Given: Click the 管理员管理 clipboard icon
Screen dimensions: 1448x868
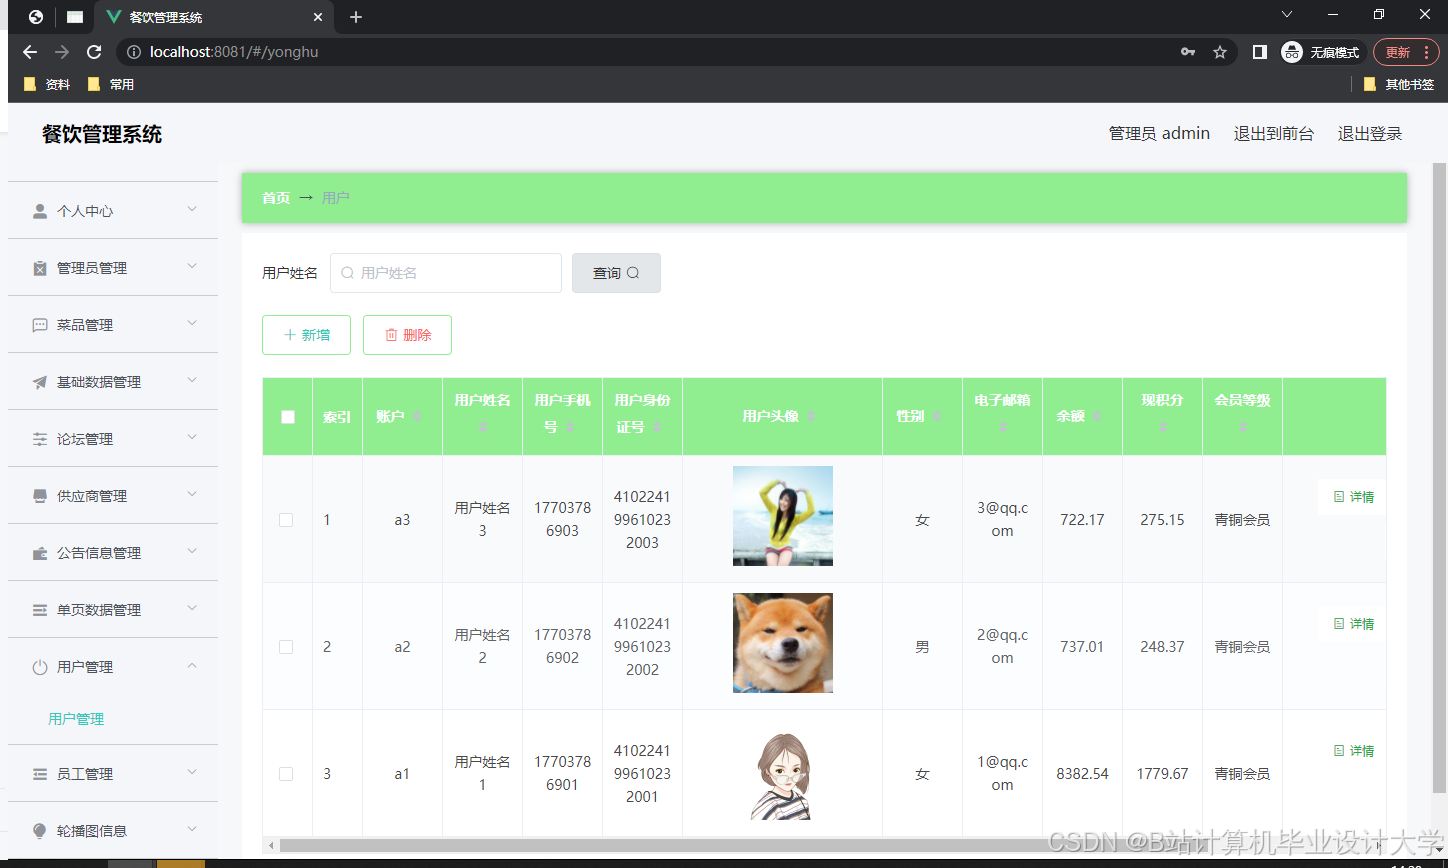Looking at the screenshot, I should 40,268.
